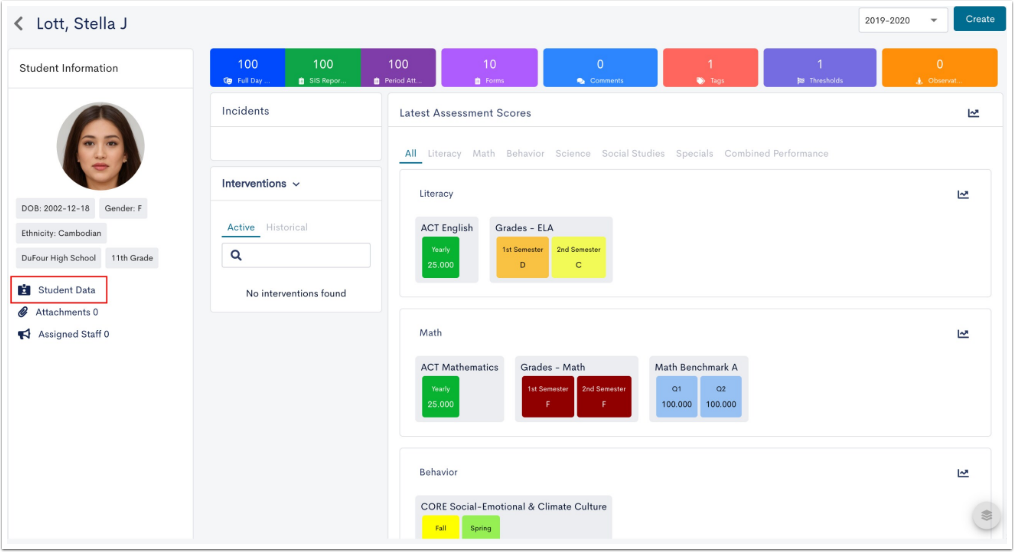This screenshot has height=552, width=1014.
Task: Open the Full Day attendance 100 tile
Action: 248,68
